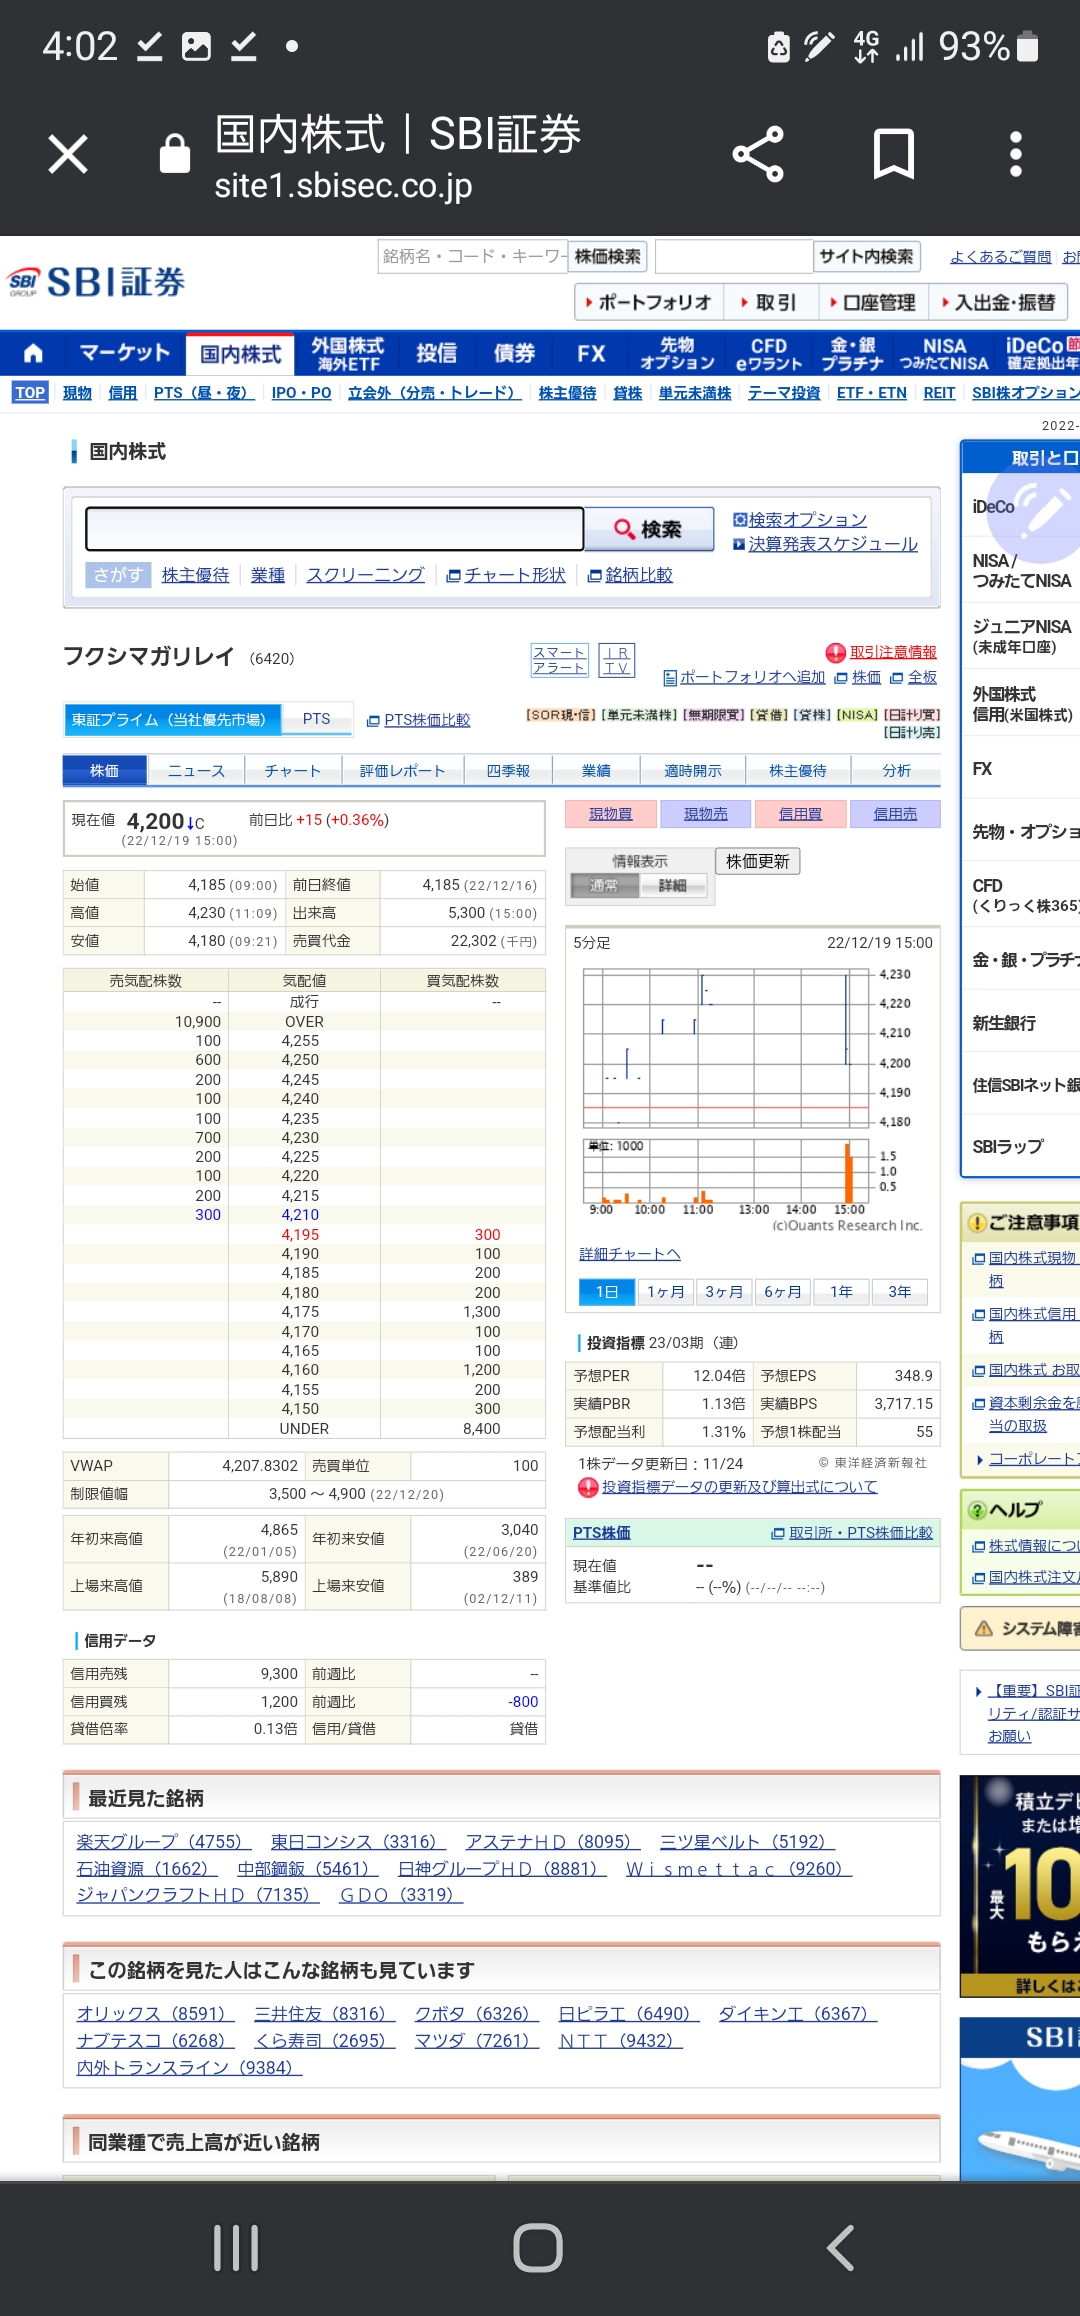The width and height of the screenshot is (1080, 2316).
Task: Click the magnifier 検索 button
Action: click(649, 529)
